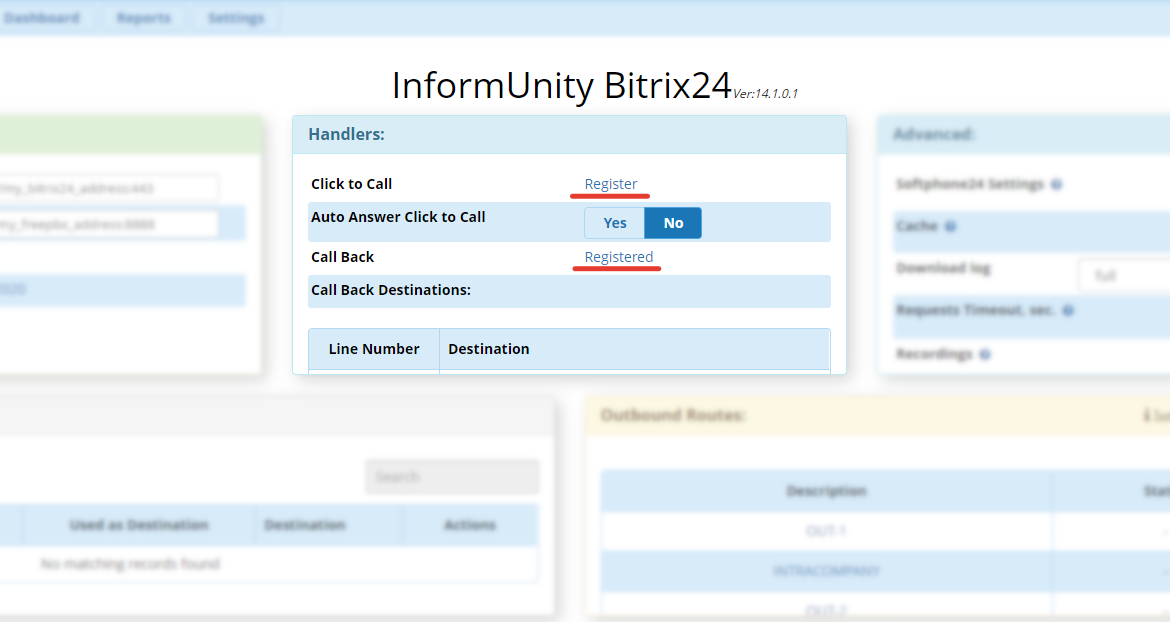Click the Call Back Destinations label
The image size is (1170, 622).
(x=391, y=290)
